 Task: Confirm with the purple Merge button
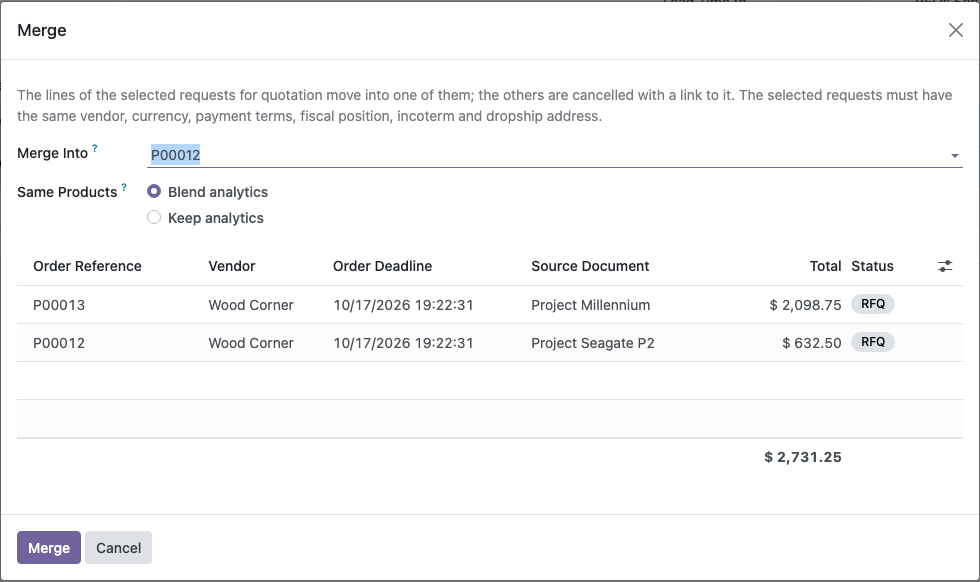49,548
